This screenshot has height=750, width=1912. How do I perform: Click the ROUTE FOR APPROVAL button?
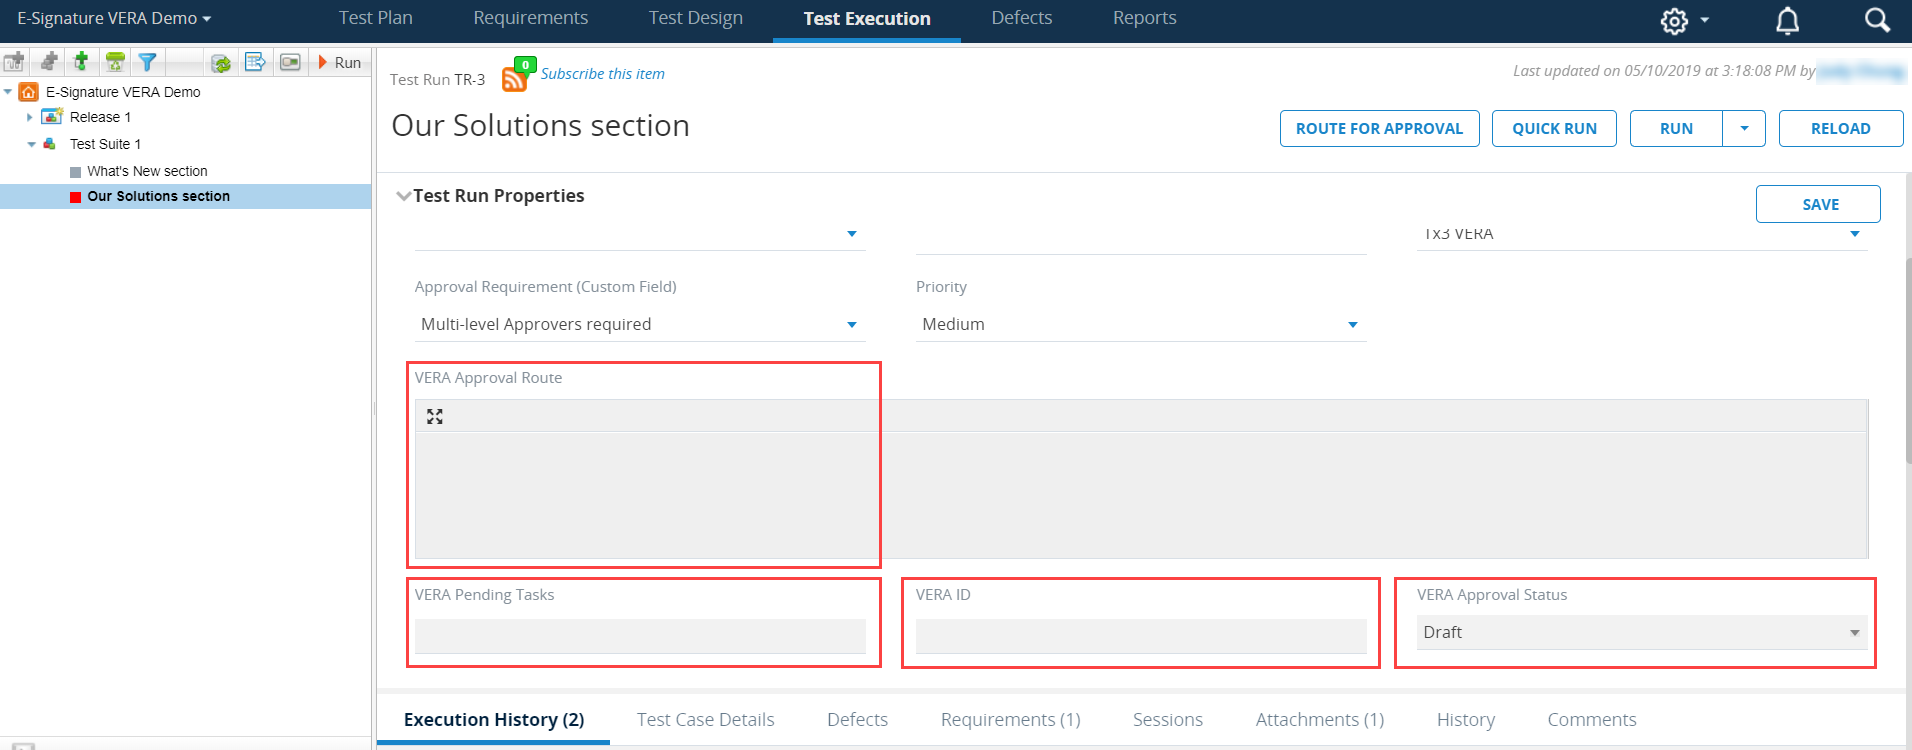[x=1379, y=128]
